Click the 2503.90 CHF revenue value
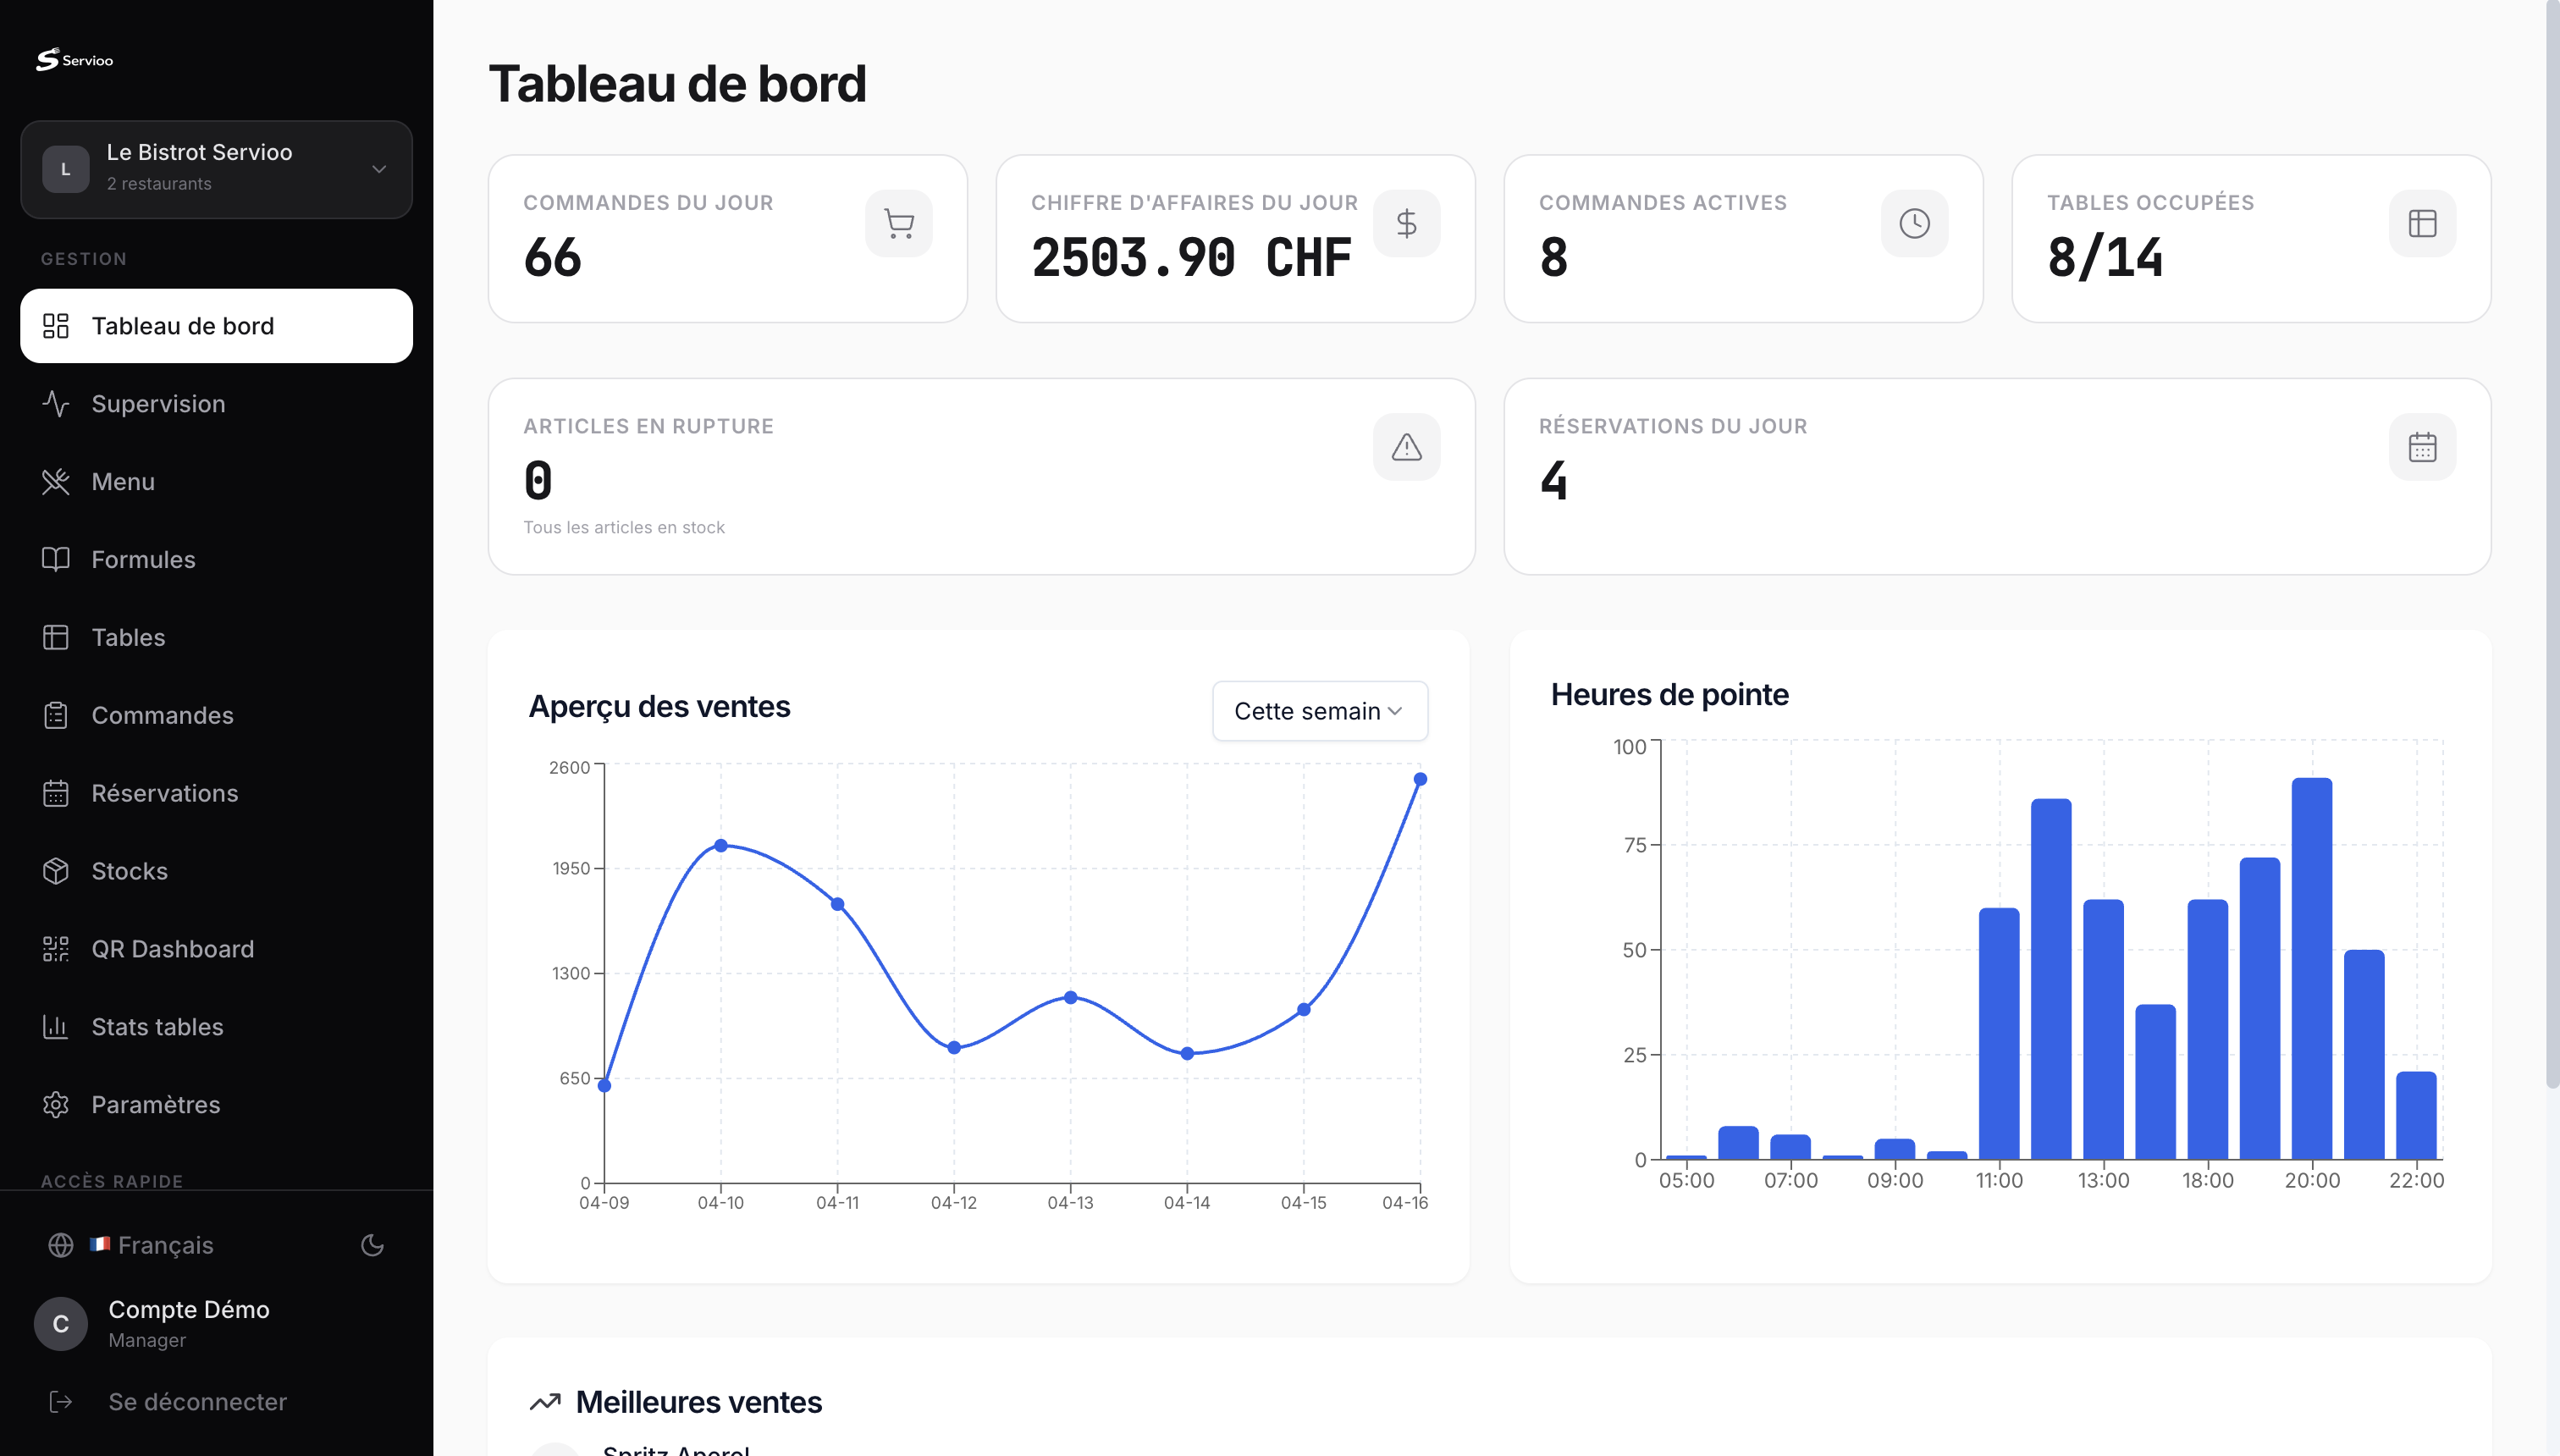 (x=1191, y=257)
